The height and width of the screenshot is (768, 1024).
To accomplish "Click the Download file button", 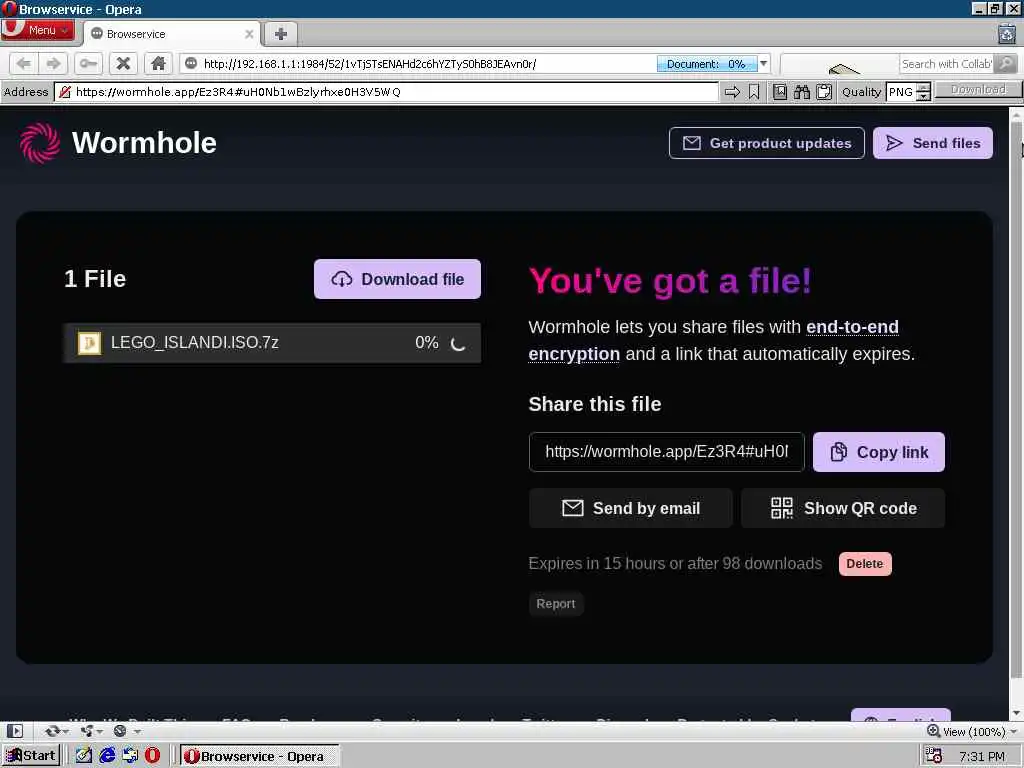I will pos(397,280).
